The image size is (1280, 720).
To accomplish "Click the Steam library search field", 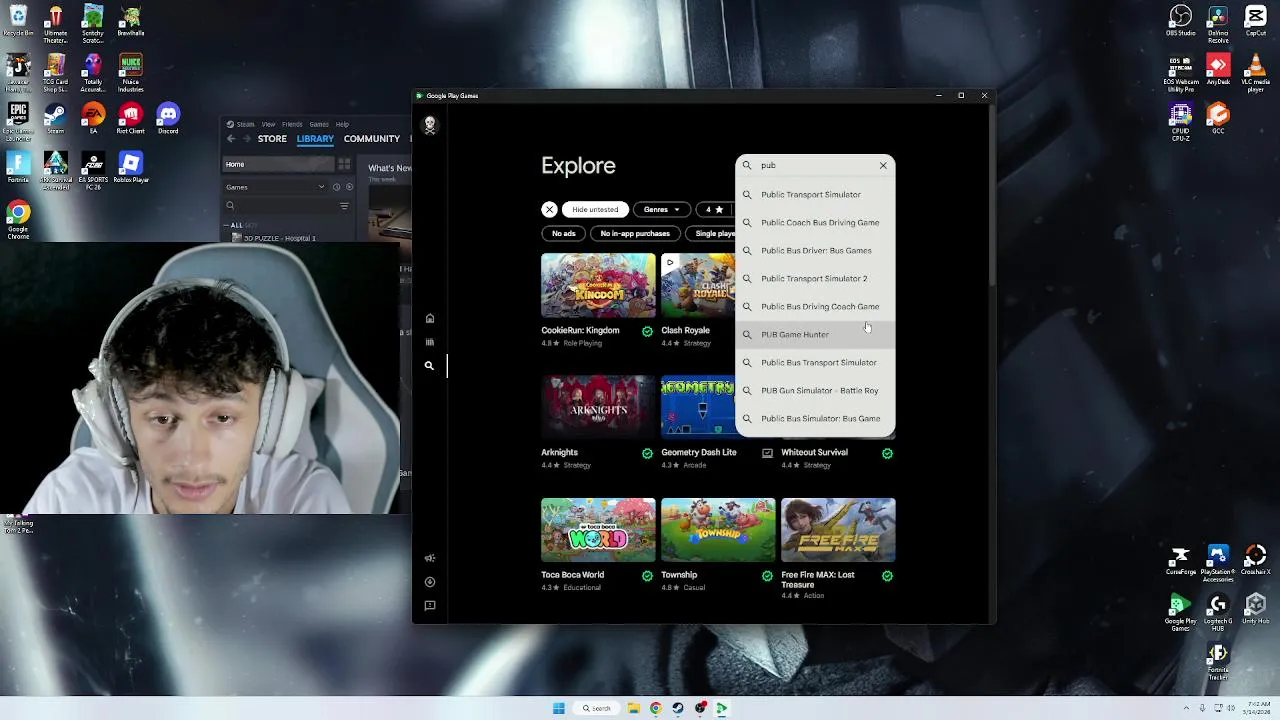I will tap(281, 206).
